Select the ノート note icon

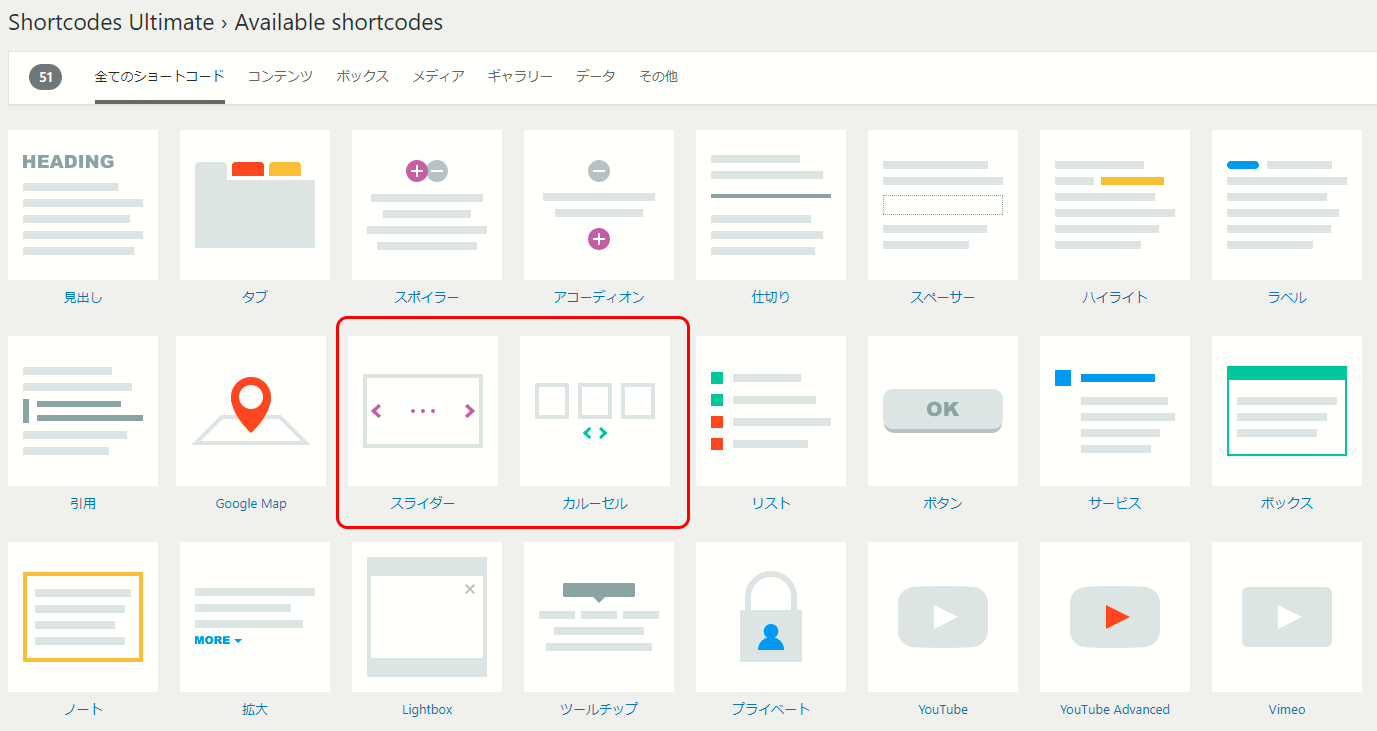(83, 617)
